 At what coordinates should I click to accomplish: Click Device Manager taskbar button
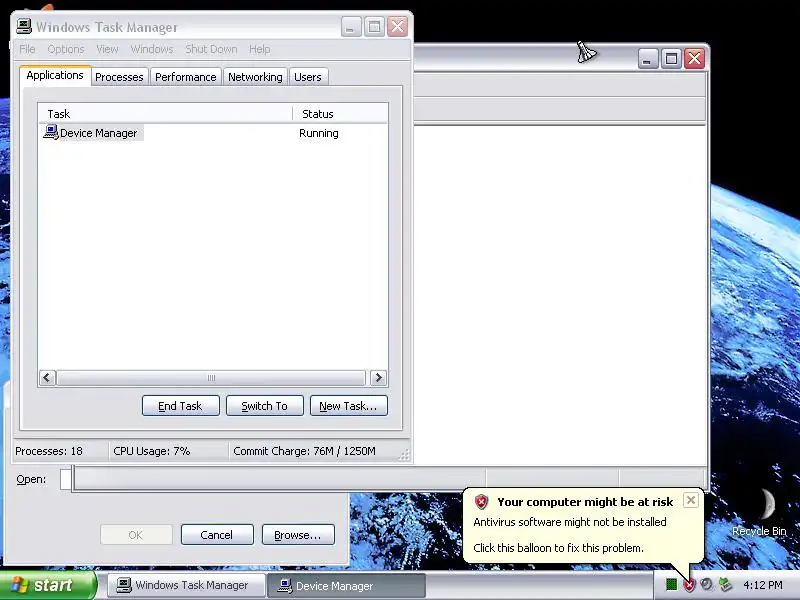[347, 585]
